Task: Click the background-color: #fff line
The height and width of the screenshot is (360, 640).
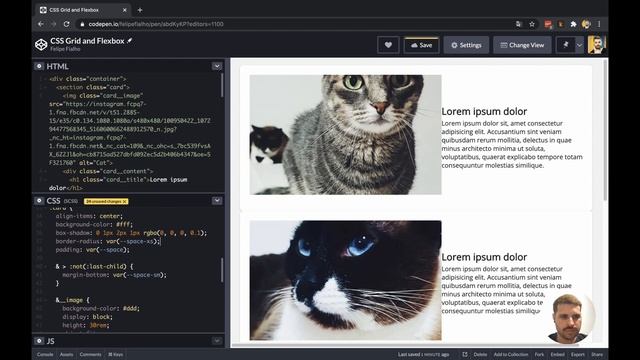Action: pyautogui.click(x=94, y=224)
